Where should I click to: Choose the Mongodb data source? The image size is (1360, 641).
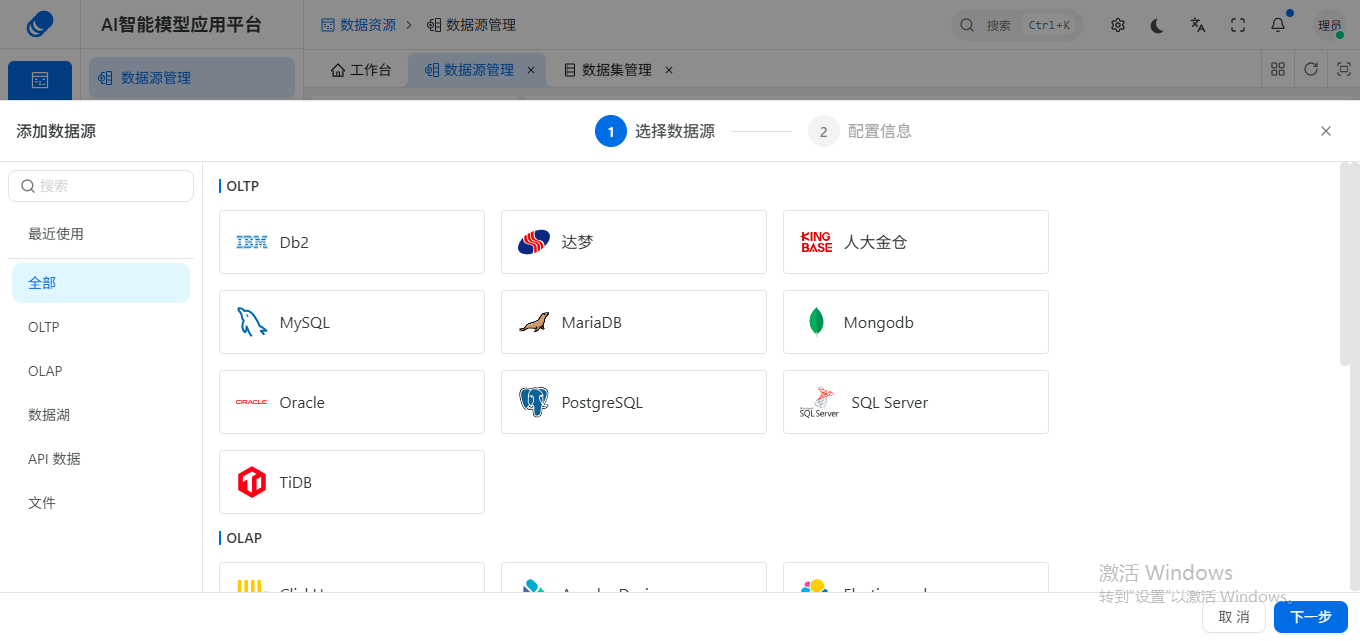(916, 322)
